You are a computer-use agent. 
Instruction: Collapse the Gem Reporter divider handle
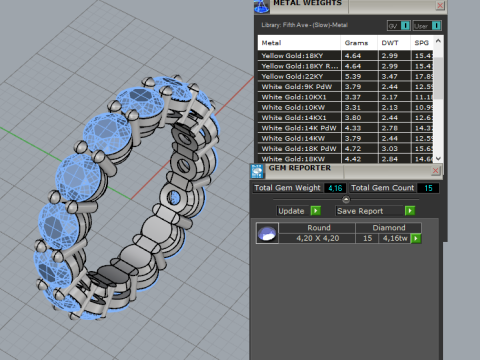[x=346, y=199]
